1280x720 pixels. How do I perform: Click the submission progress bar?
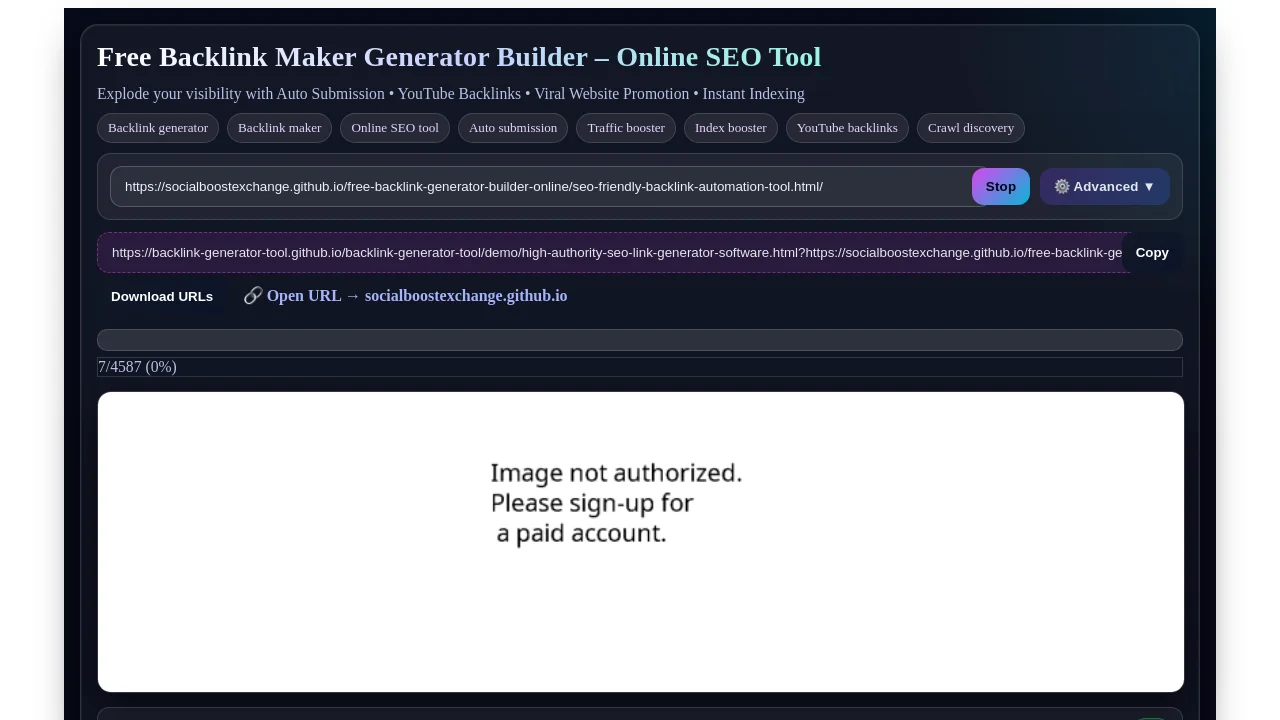(x=640, y=340)
